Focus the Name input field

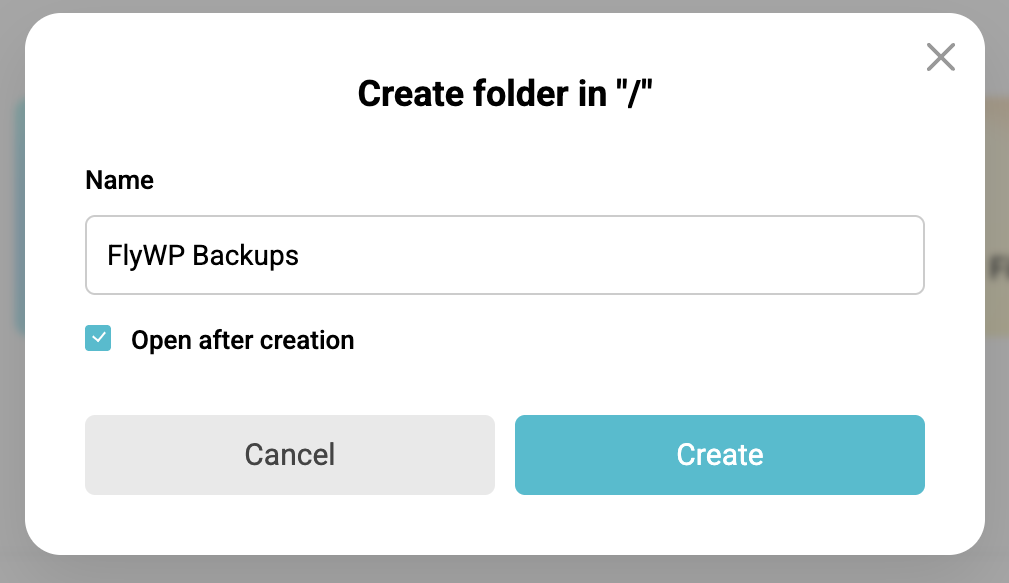point(504,256)
